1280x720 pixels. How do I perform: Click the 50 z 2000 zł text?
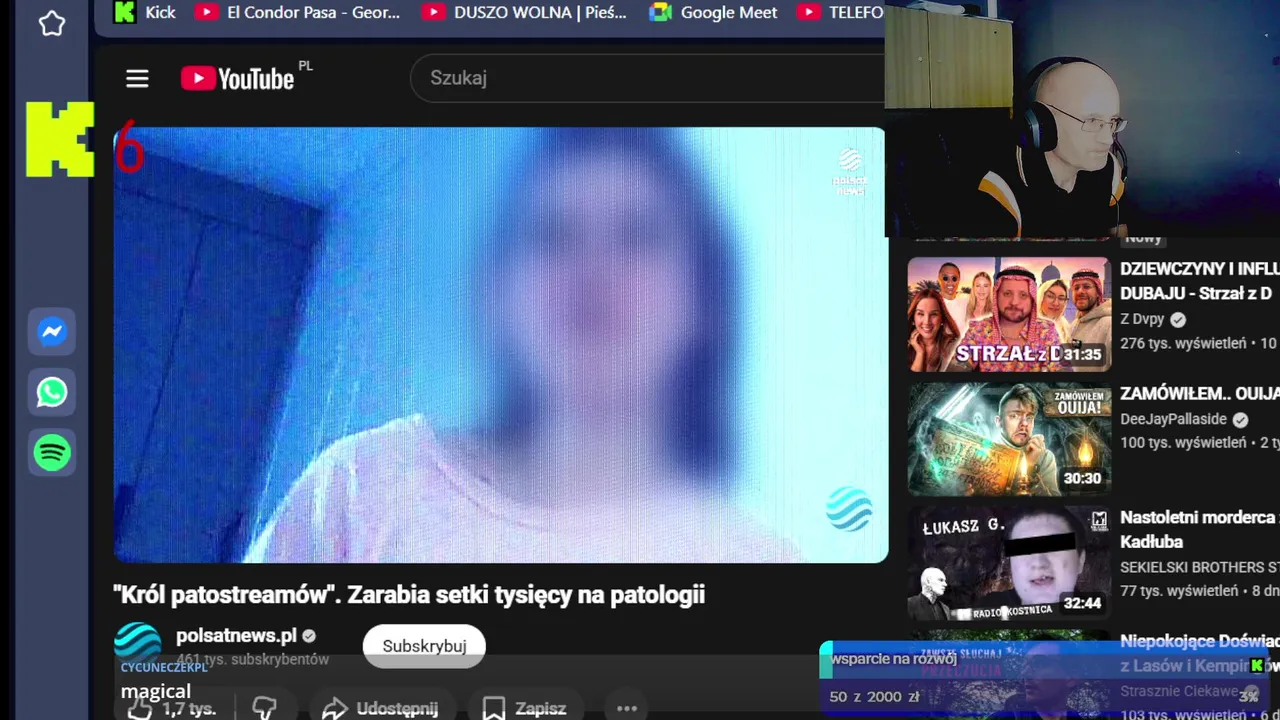874,697
